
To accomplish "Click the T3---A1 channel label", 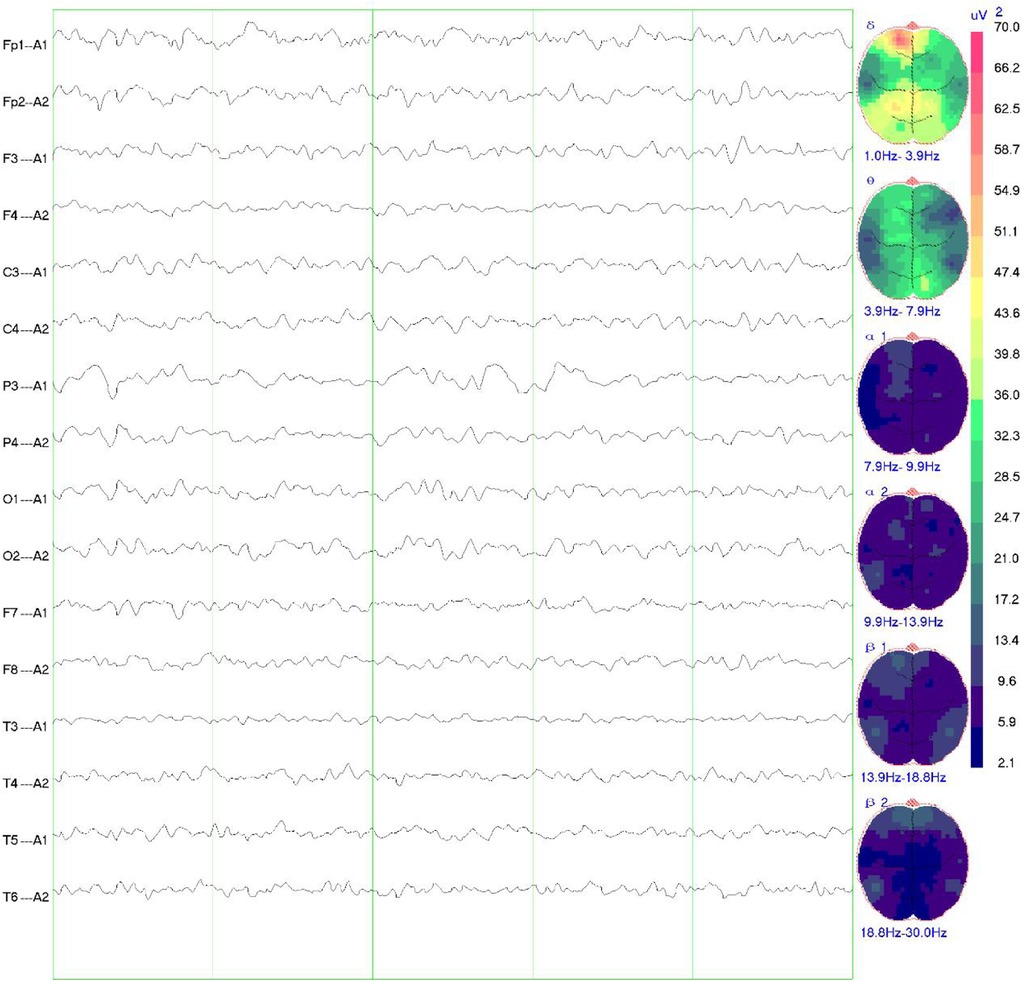I will [x=25, y=726].
